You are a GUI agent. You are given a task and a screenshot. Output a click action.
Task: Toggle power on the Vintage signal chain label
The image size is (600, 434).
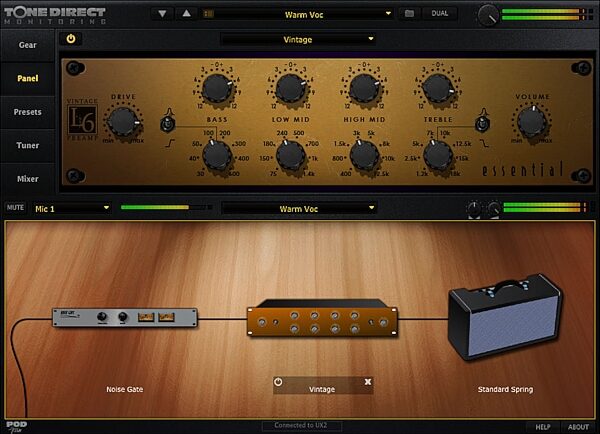(x=278, y=382)
